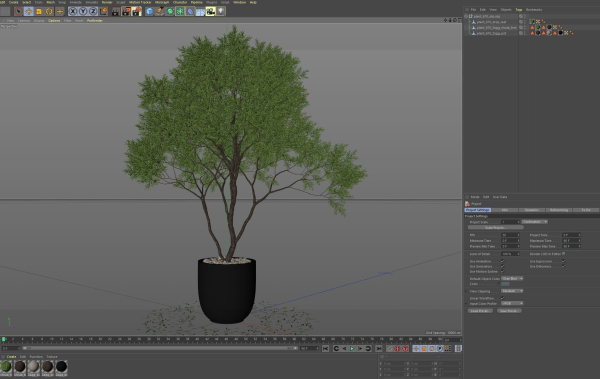Switch to the To Do tab
Image resolution: width=600 pixels, height=379 pixels.
click(586, 210)
